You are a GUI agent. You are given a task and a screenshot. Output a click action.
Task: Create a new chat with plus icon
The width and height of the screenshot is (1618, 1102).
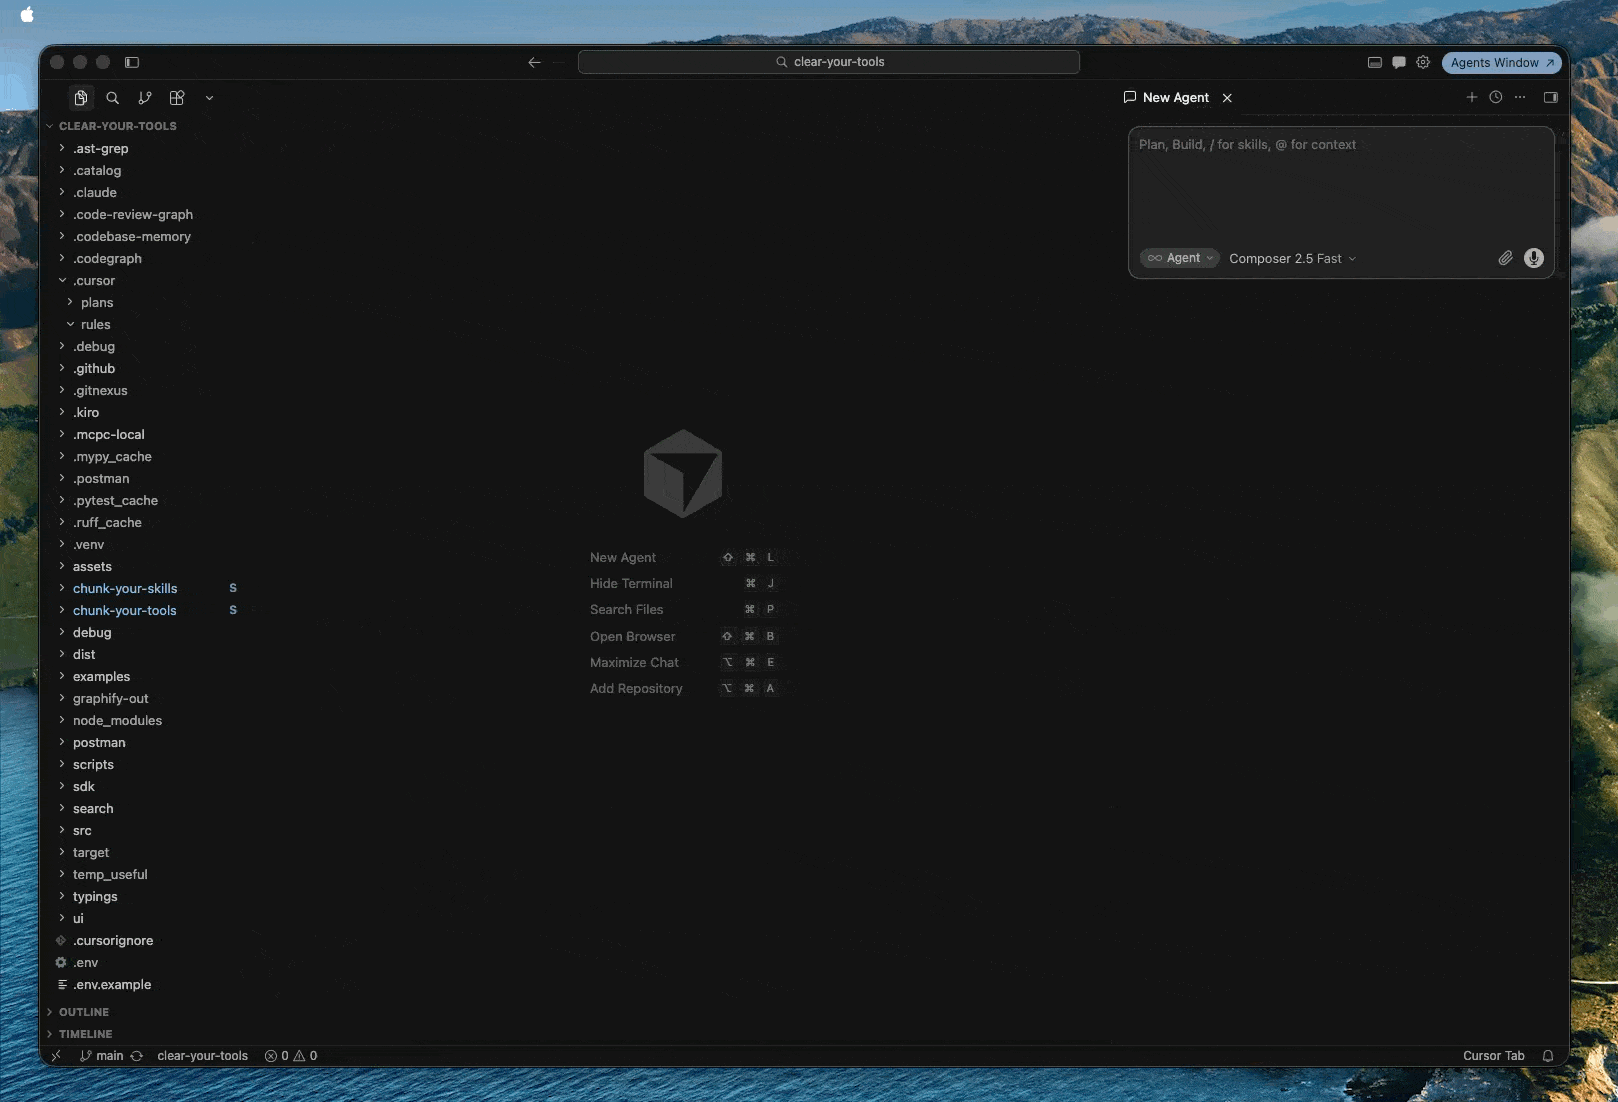click(x=1472, y=97)
